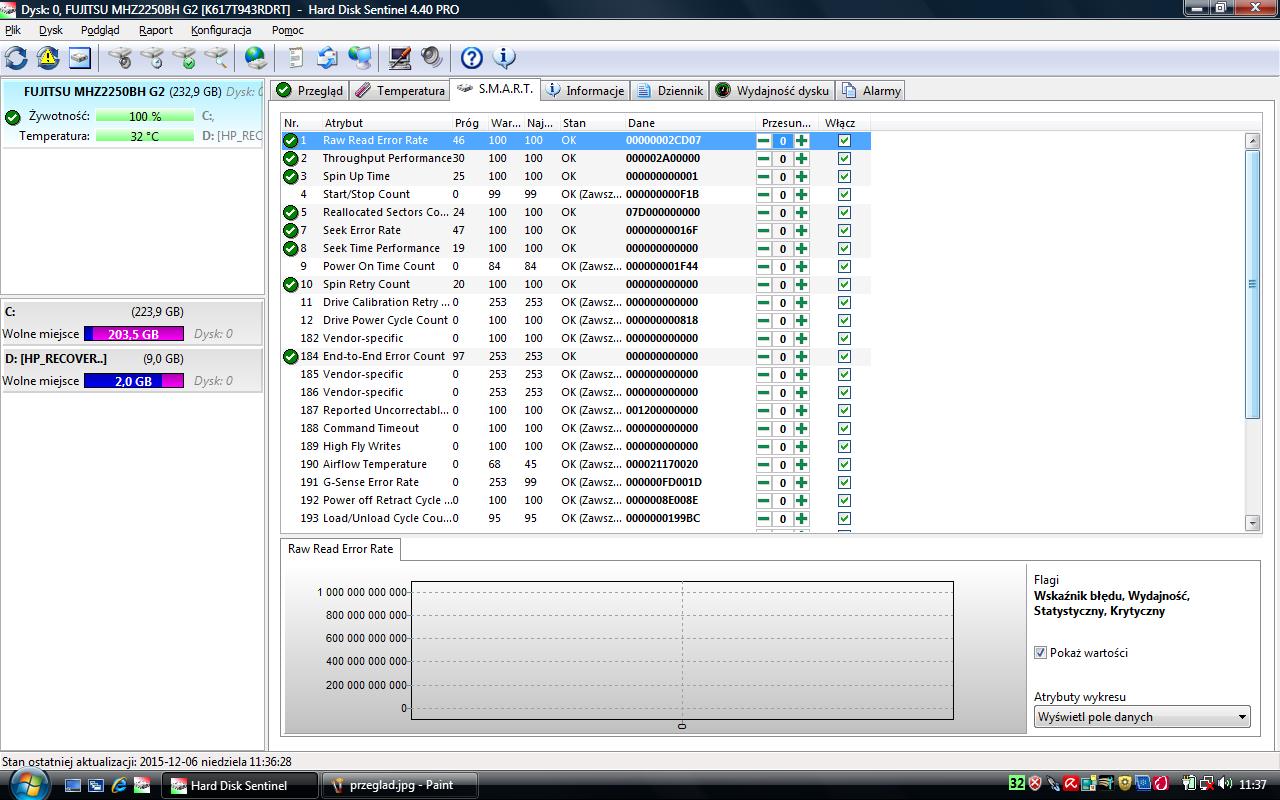Click the Stan column header
The image size is (1280, 800).
pos(591,123)
